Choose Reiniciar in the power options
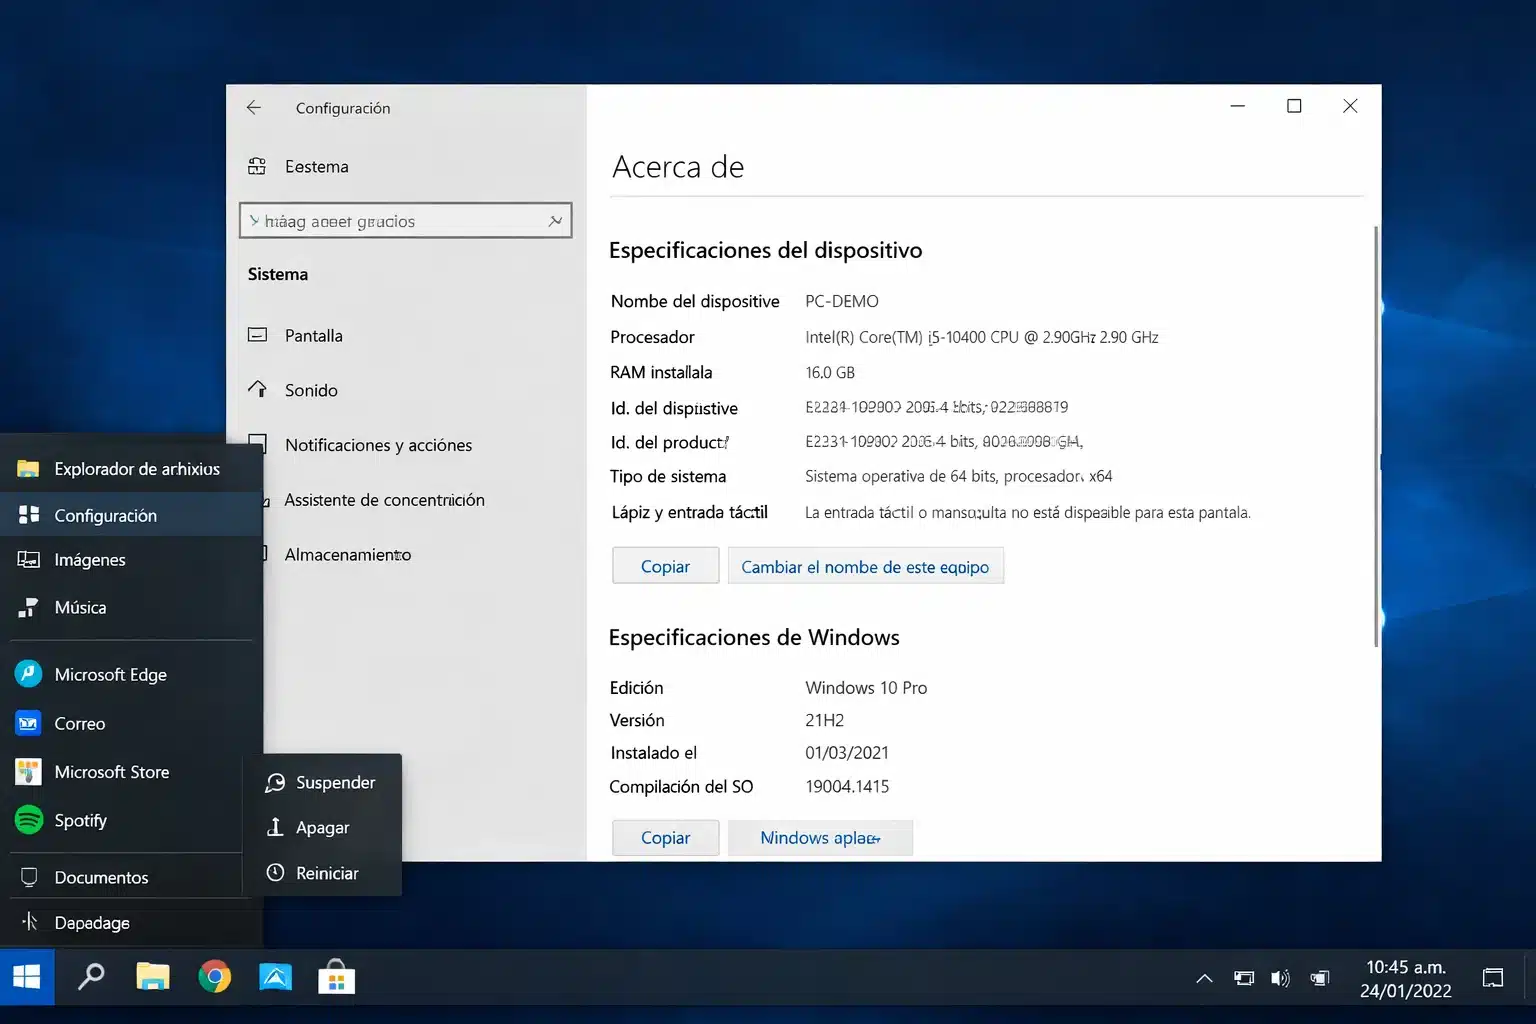1536x1024 pixels. click(327, 872)
